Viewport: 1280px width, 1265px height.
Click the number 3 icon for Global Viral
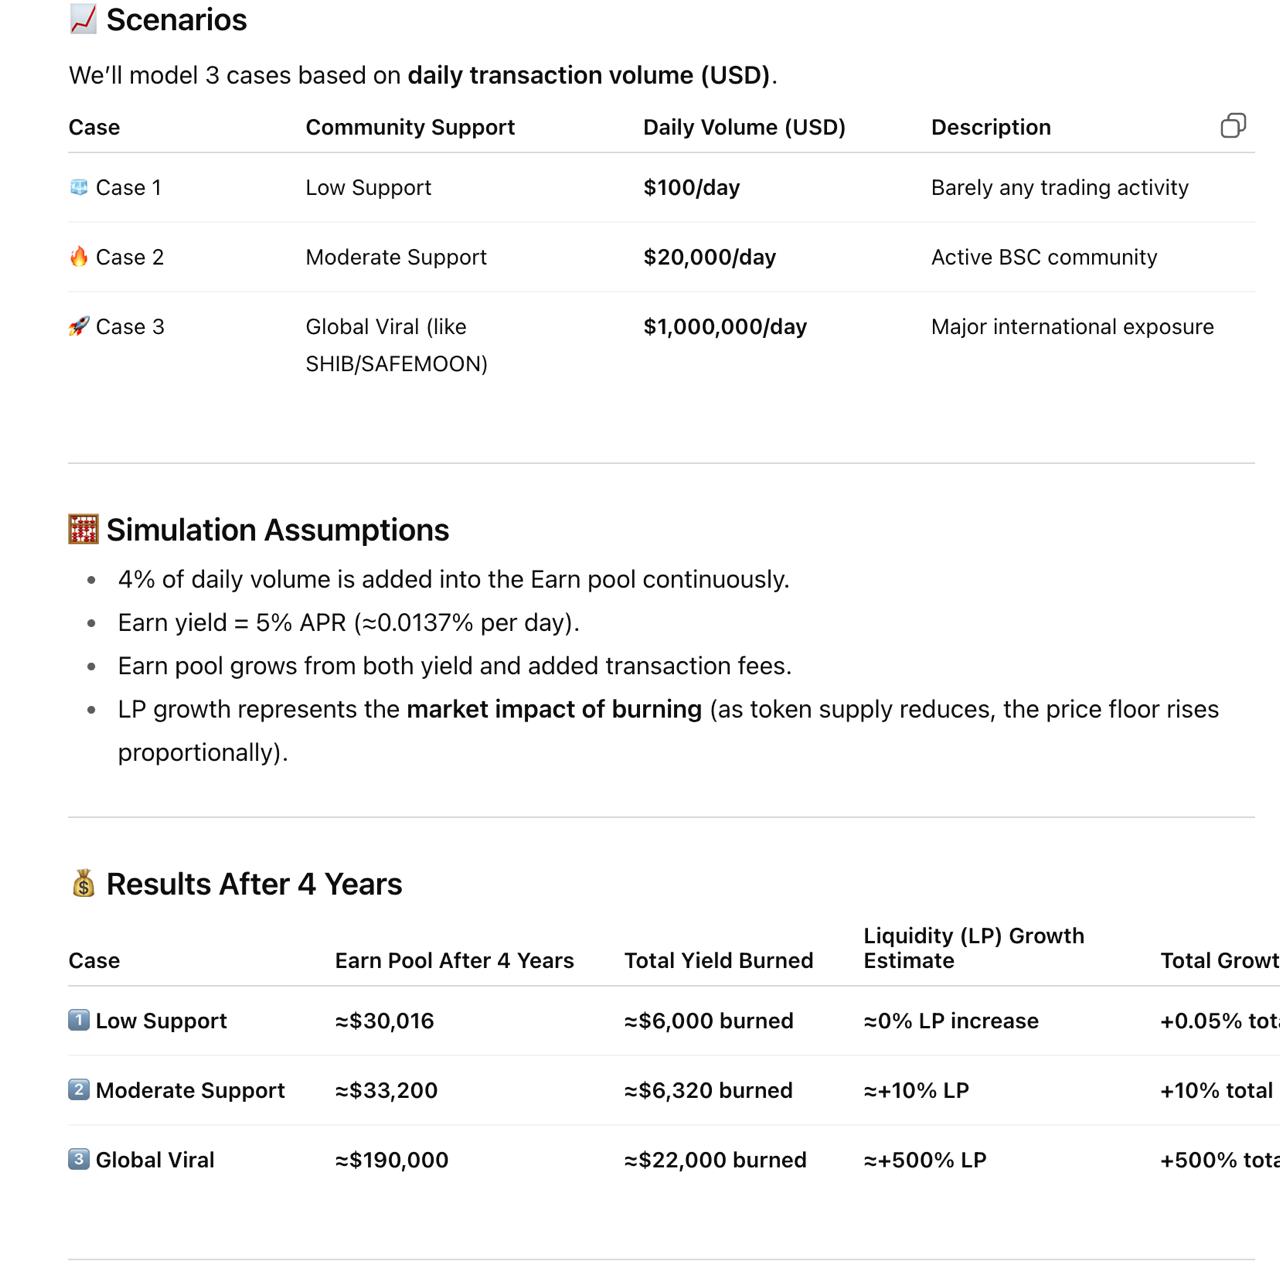(79, 1160)
